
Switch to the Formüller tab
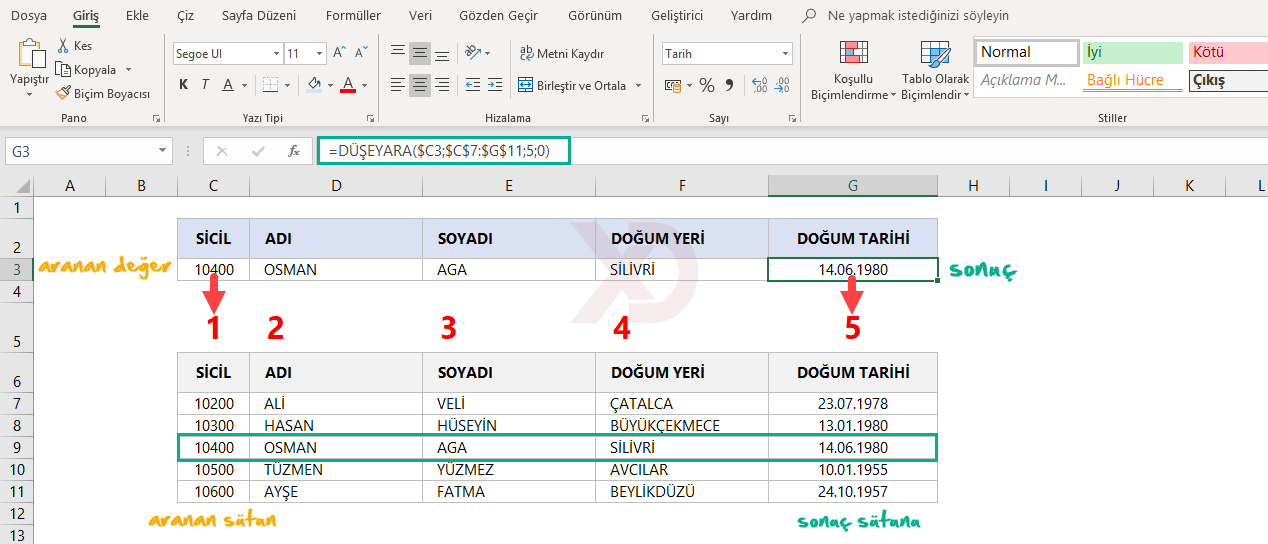(353, 16)
